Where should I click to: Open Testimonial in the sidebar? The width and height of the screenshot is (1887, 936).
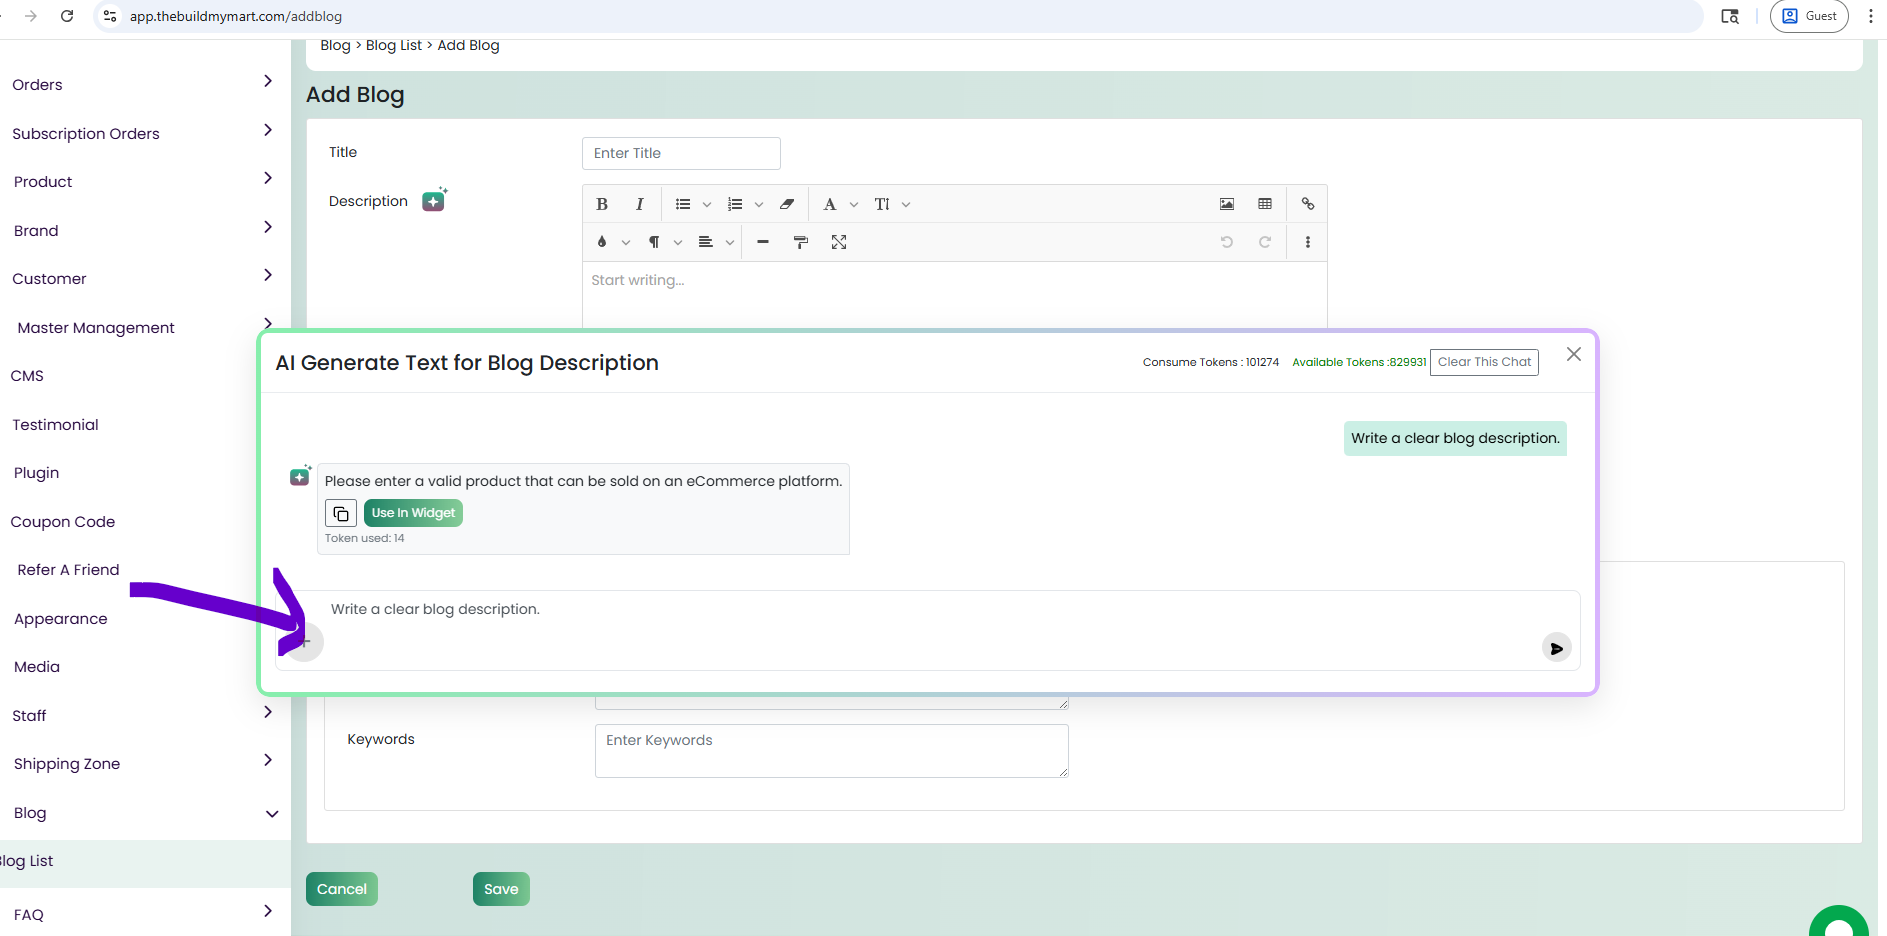click(56, 425)
